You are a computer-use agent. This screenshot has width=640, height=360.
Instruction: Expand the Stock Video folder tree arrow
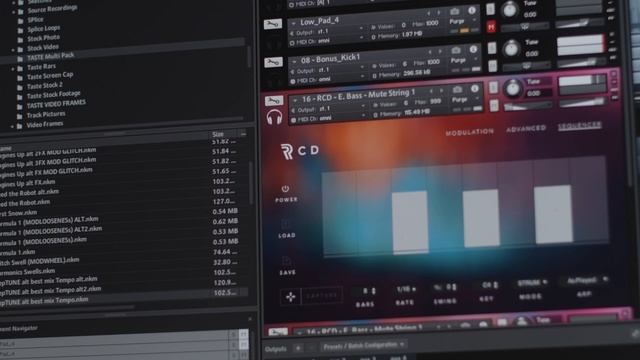coord(13,50)
